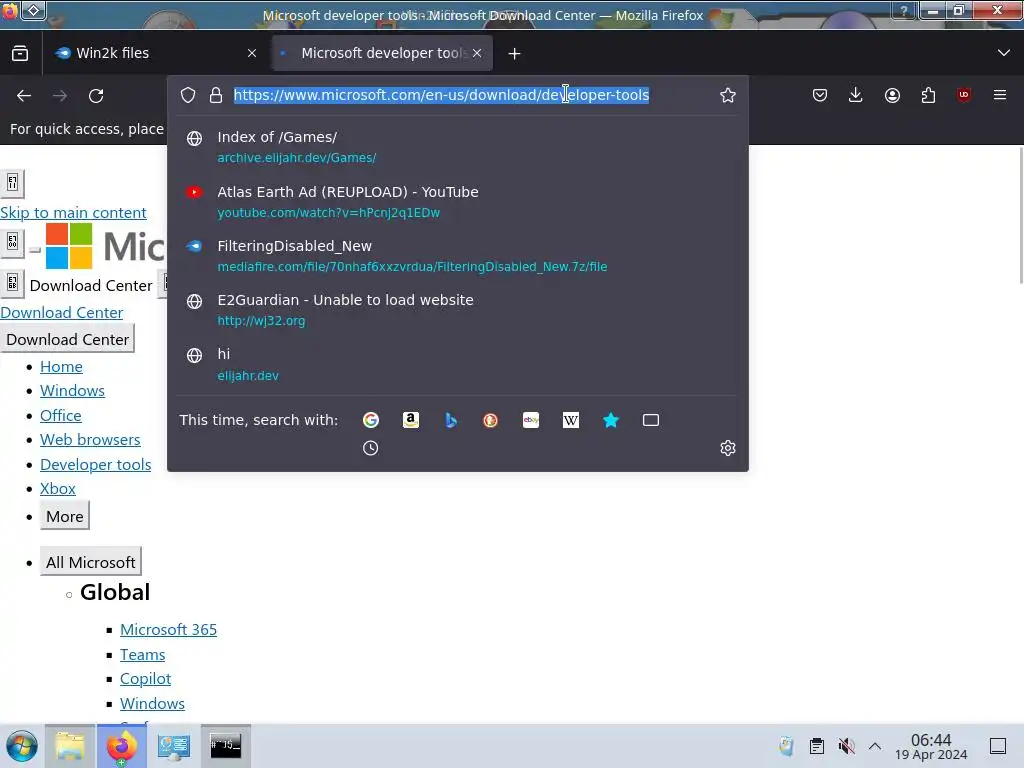Show hidden system tray icons chevron
Viewport: 1024px width, 768px height.
click(875, 746)
